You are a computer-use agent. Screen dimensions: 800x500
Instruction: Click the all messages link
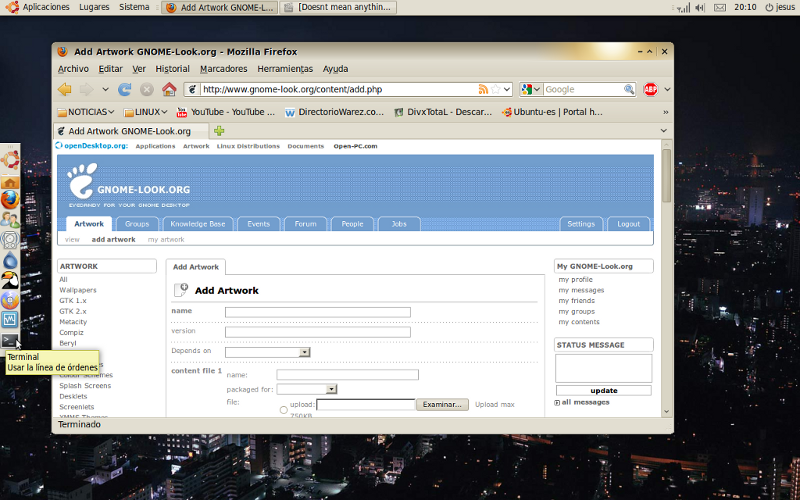click(585, 402)
